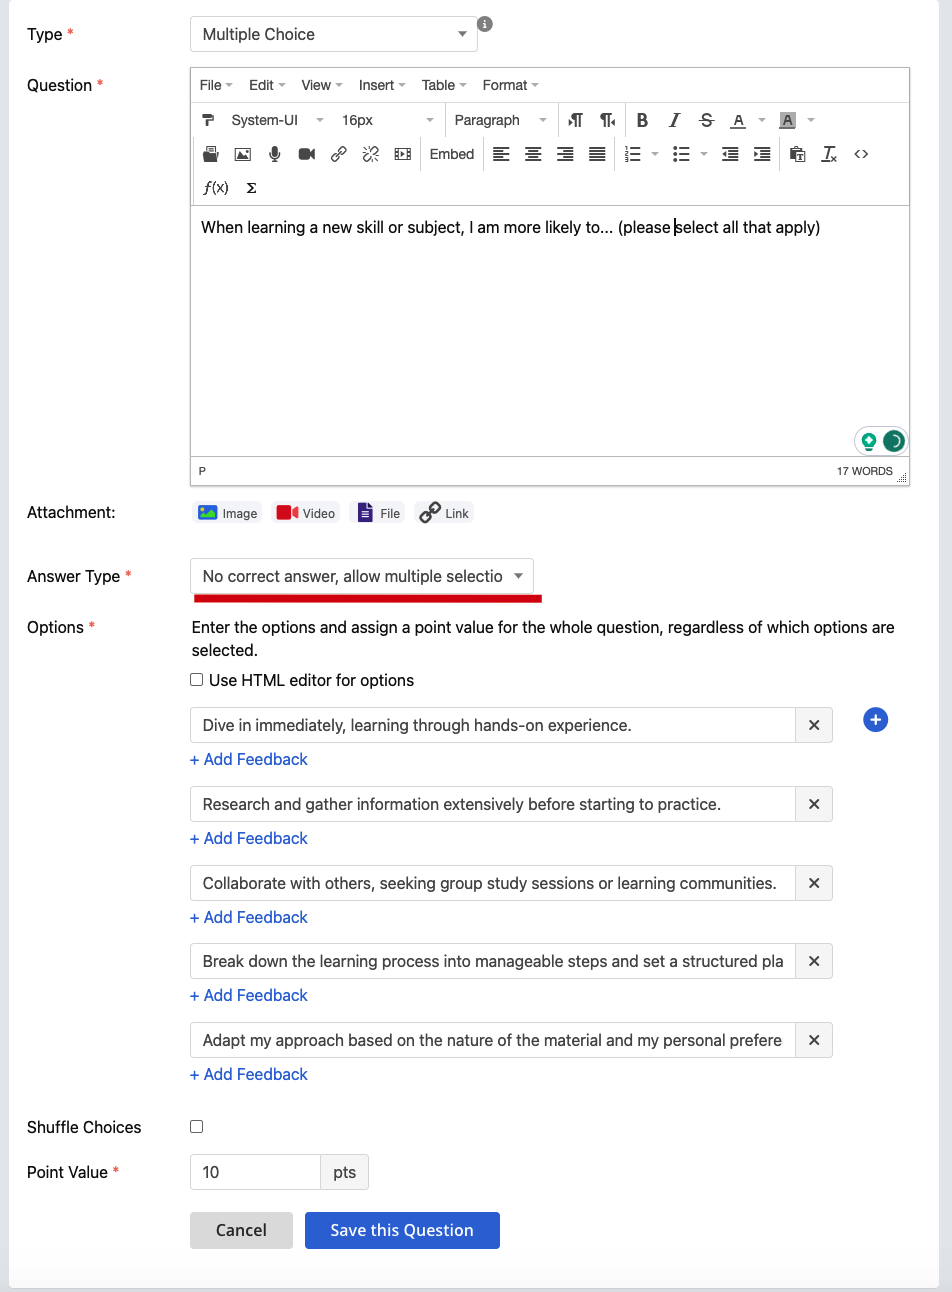Open the f(x) equation editor
Image resolution: width=952 pixels, height=1292 pixels.
pyautogui.click(x=215, y=188)
